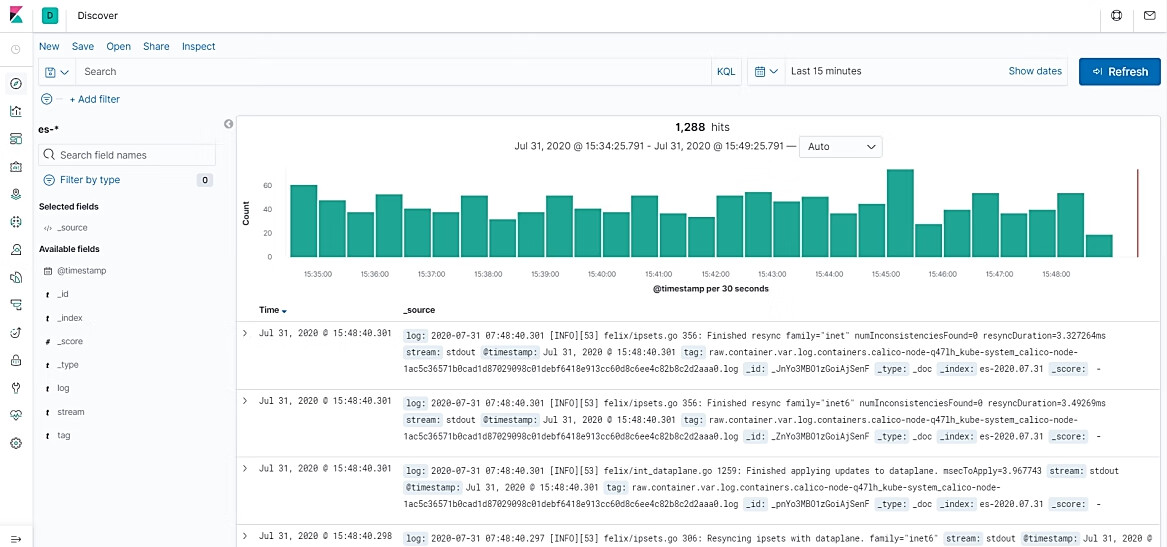Open the Inspect menu item
Viewport: 1167px width, 547px height.
click(x=198, y=46)
